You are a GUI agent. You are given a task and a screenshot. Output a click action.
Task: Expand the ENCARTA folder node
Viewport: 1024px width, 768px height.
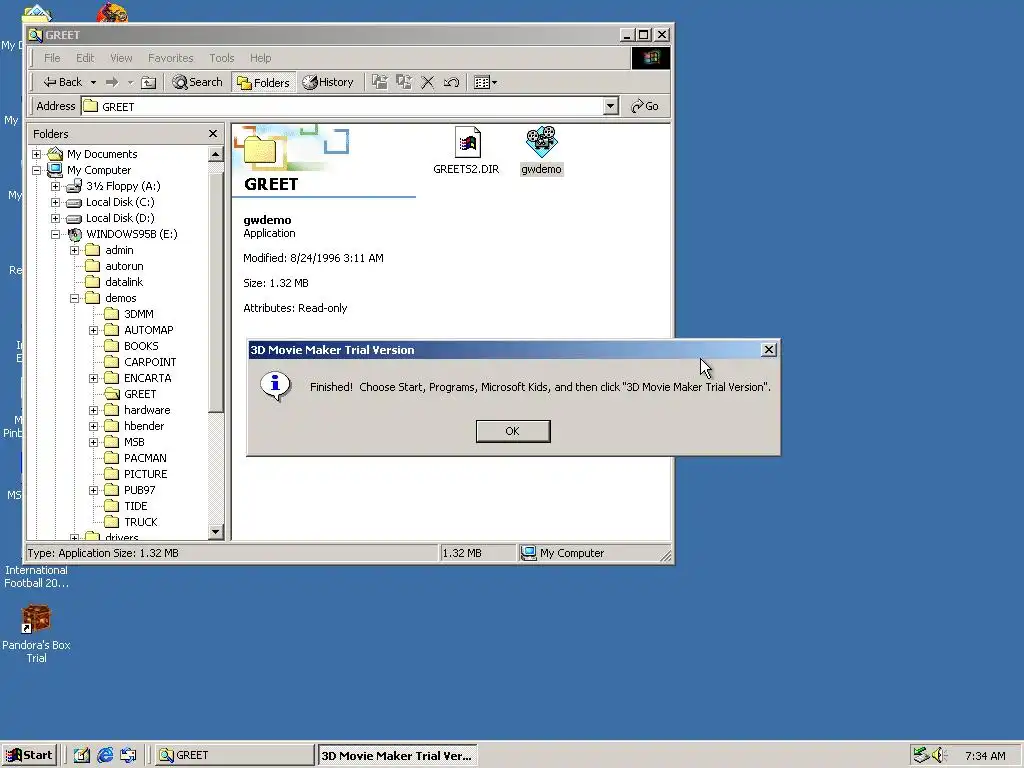coord(93,378)
